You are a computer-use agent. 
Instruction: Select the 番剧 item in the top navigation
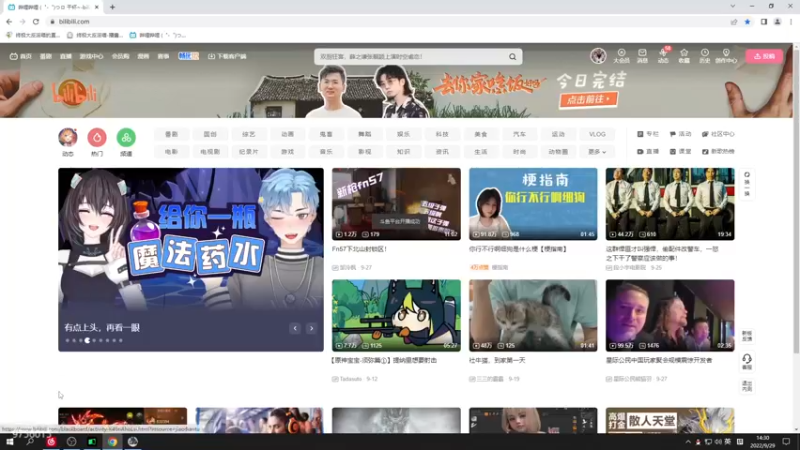[x=46, y=56]
